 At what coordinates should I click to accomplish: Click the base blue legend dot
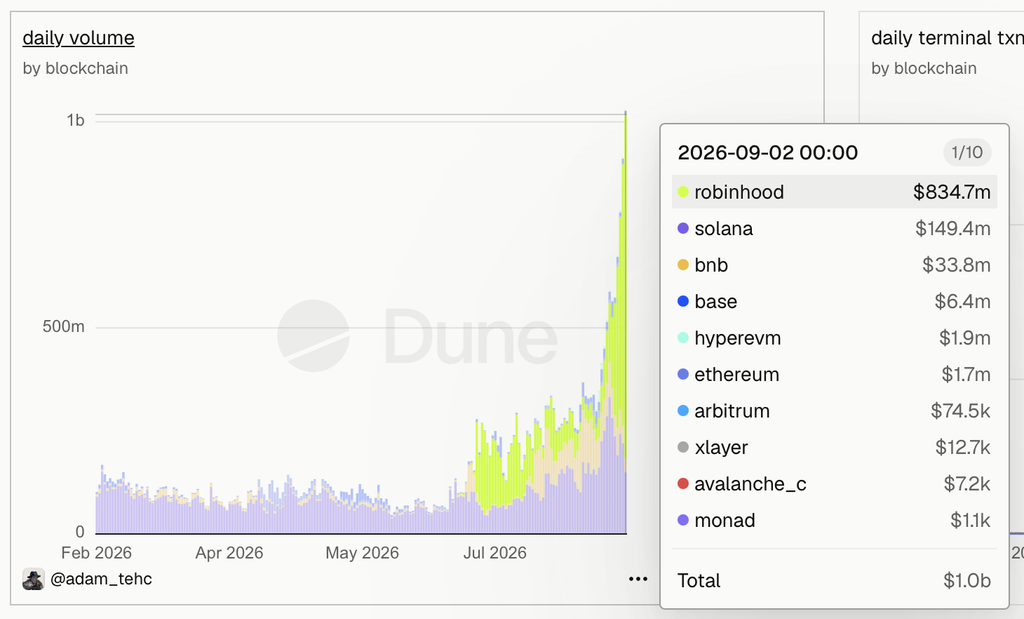point(683,301)
